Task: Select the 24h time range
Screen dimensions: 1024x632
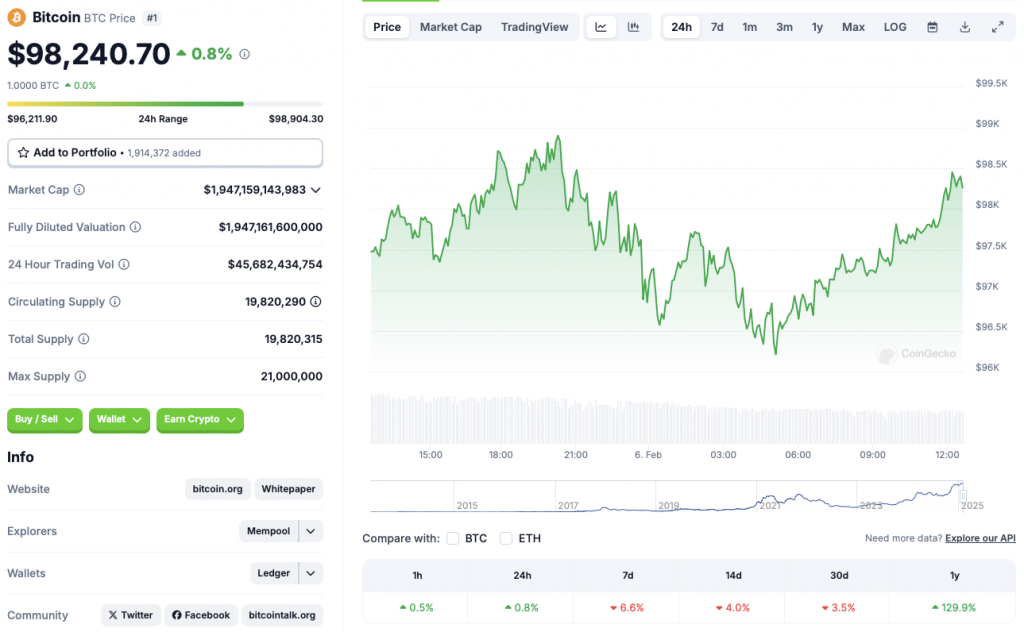Action: pyautogui.click(x=681, y=27)
